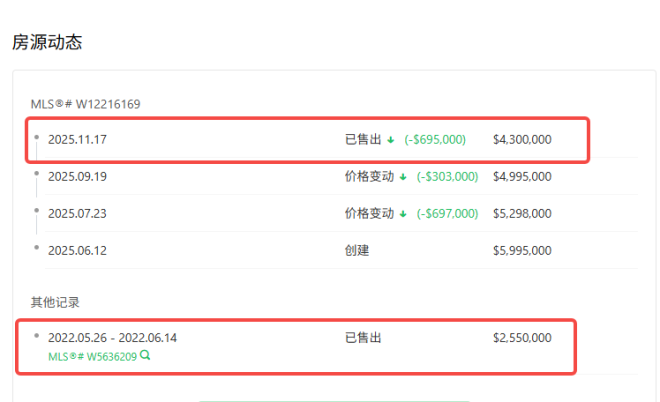Screen dimensions: 660x402
Task: Click the timeline bullet beside 2025.06.12
Action: coord(37,247)
